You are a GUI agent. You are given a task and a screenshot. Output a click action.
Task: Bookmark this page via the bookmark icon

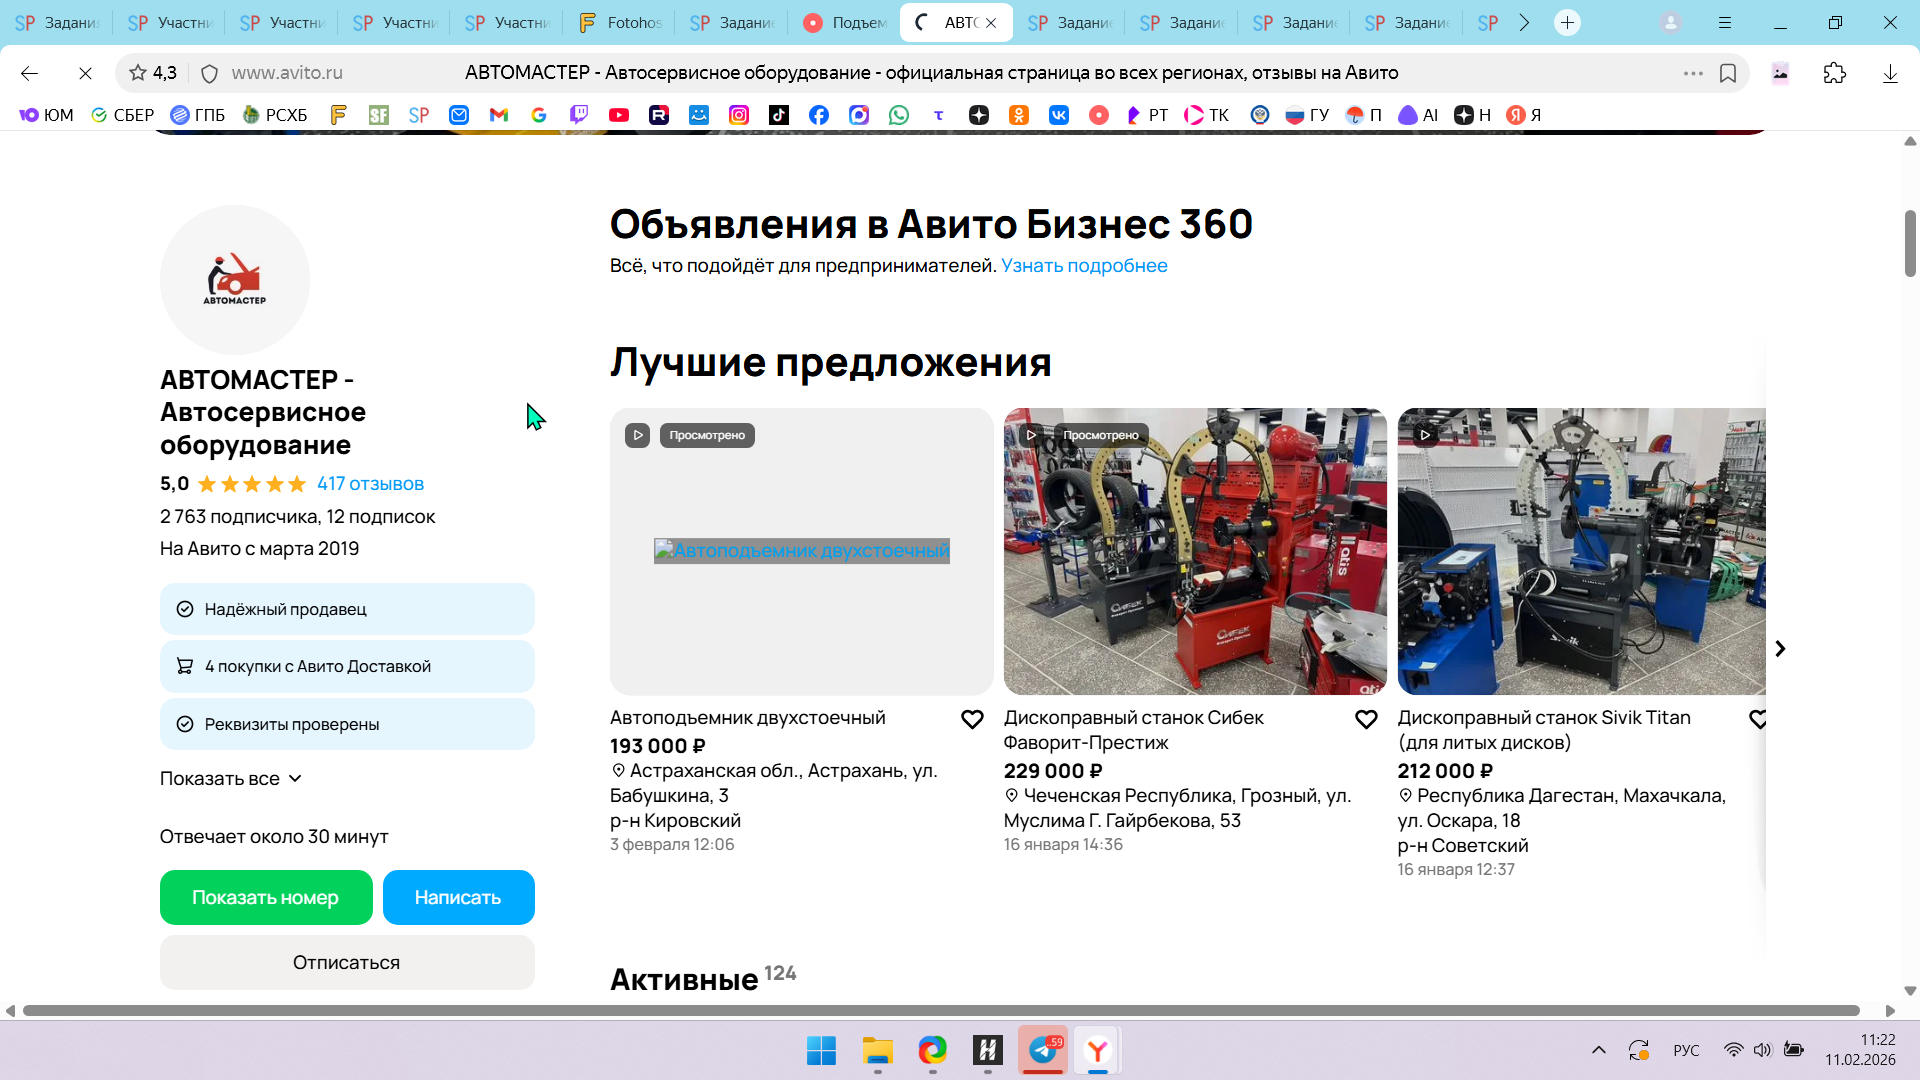[x=1728, y=73]
